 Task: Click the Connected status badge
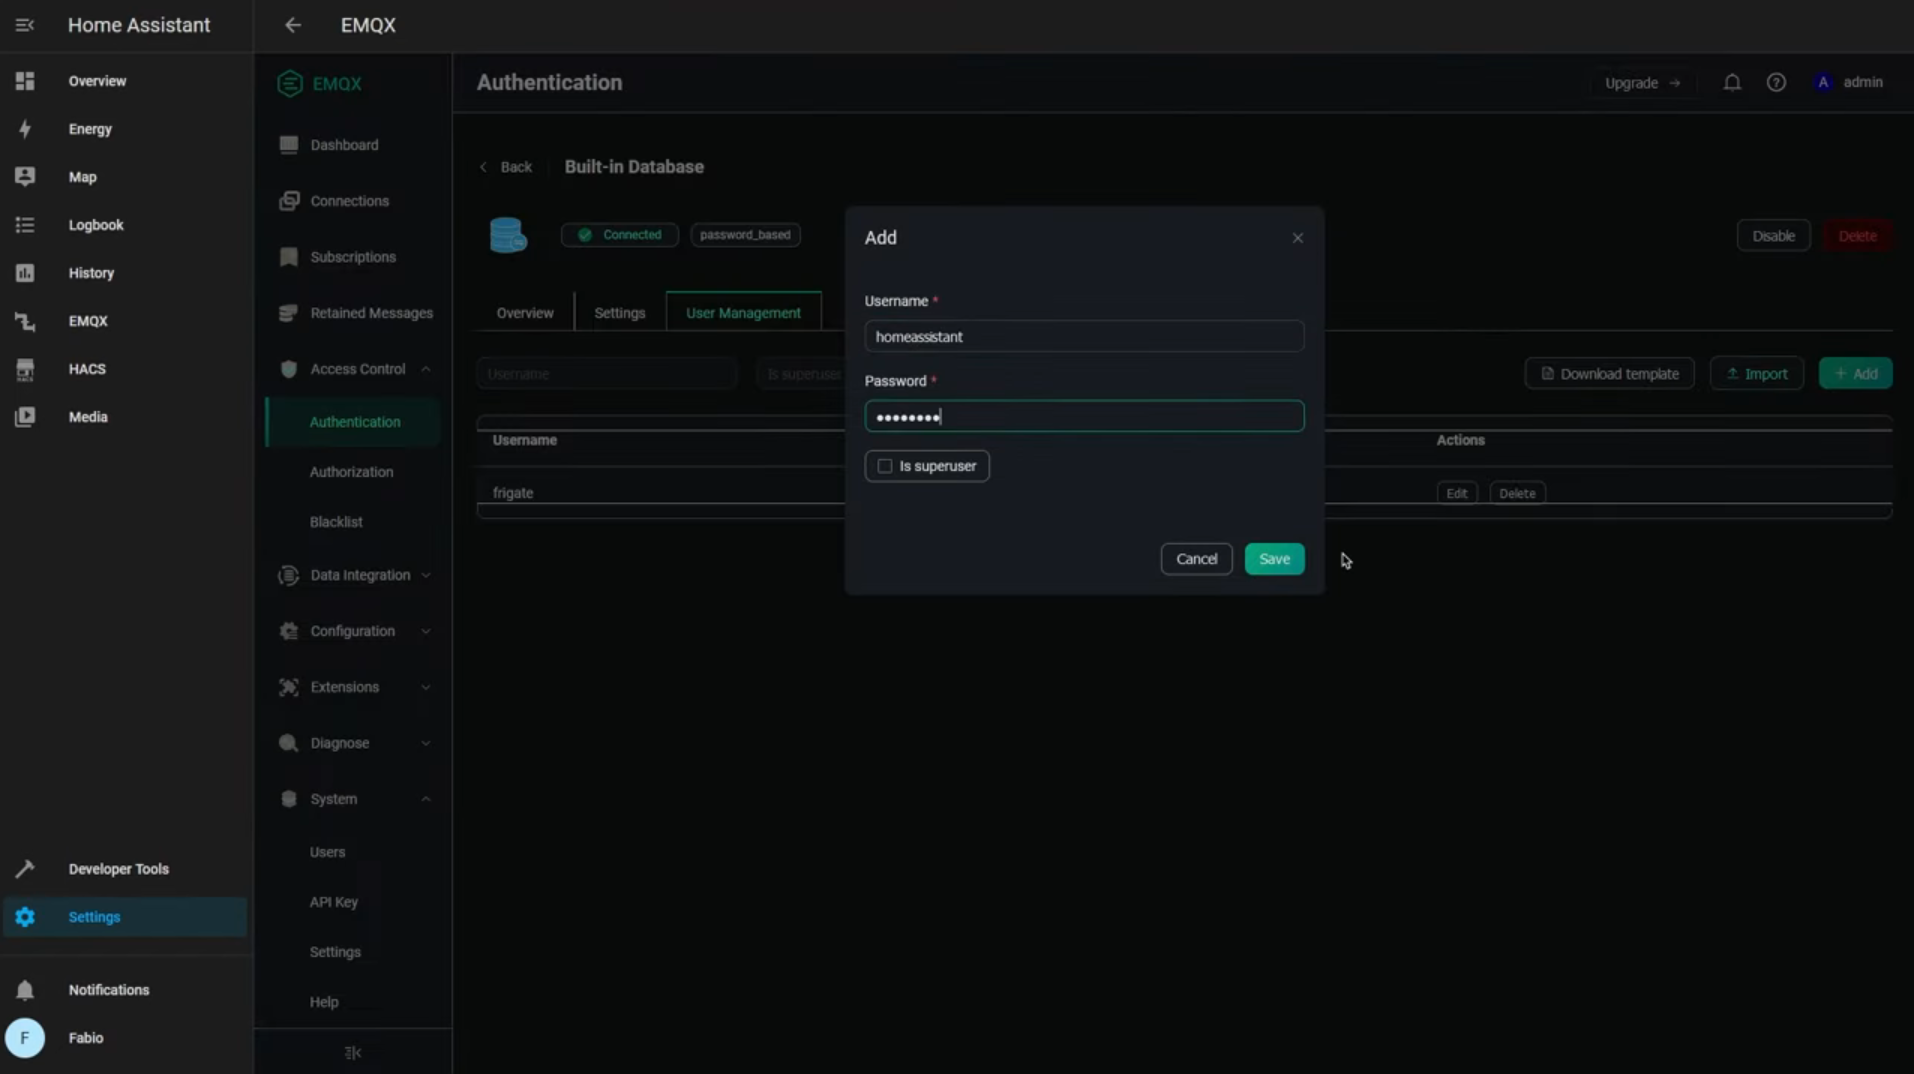(x=620, y=235)
